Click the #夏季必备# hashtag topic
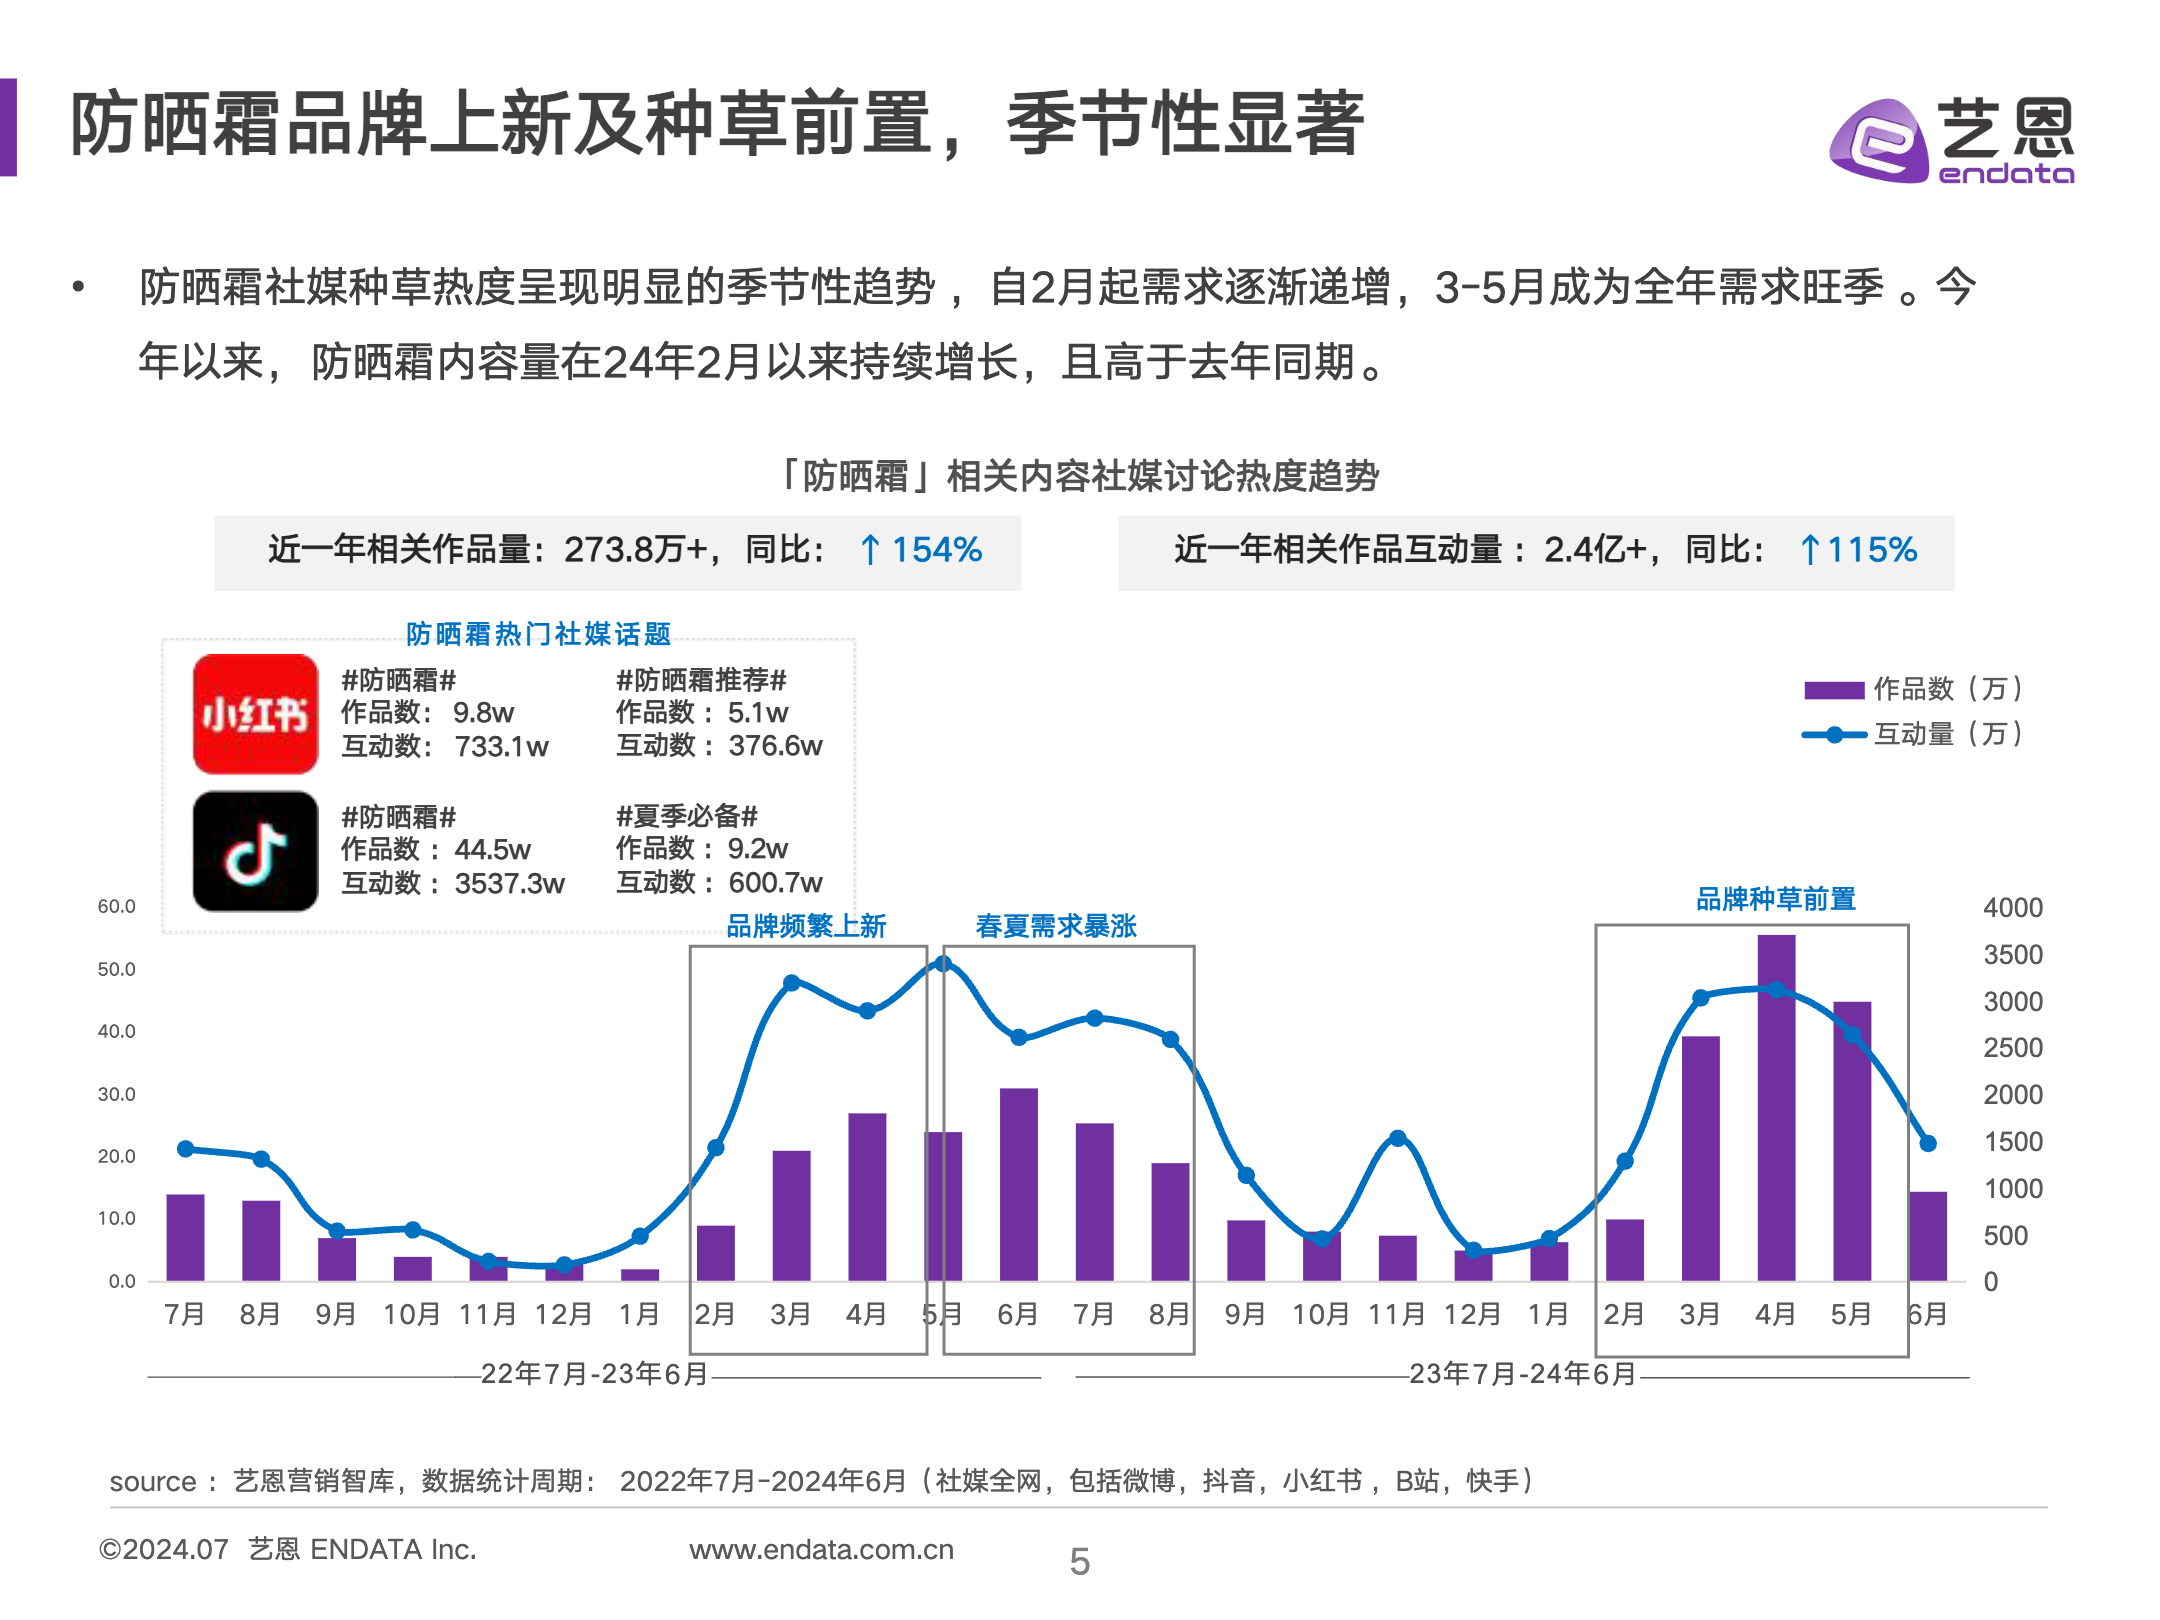 point(687,816)
